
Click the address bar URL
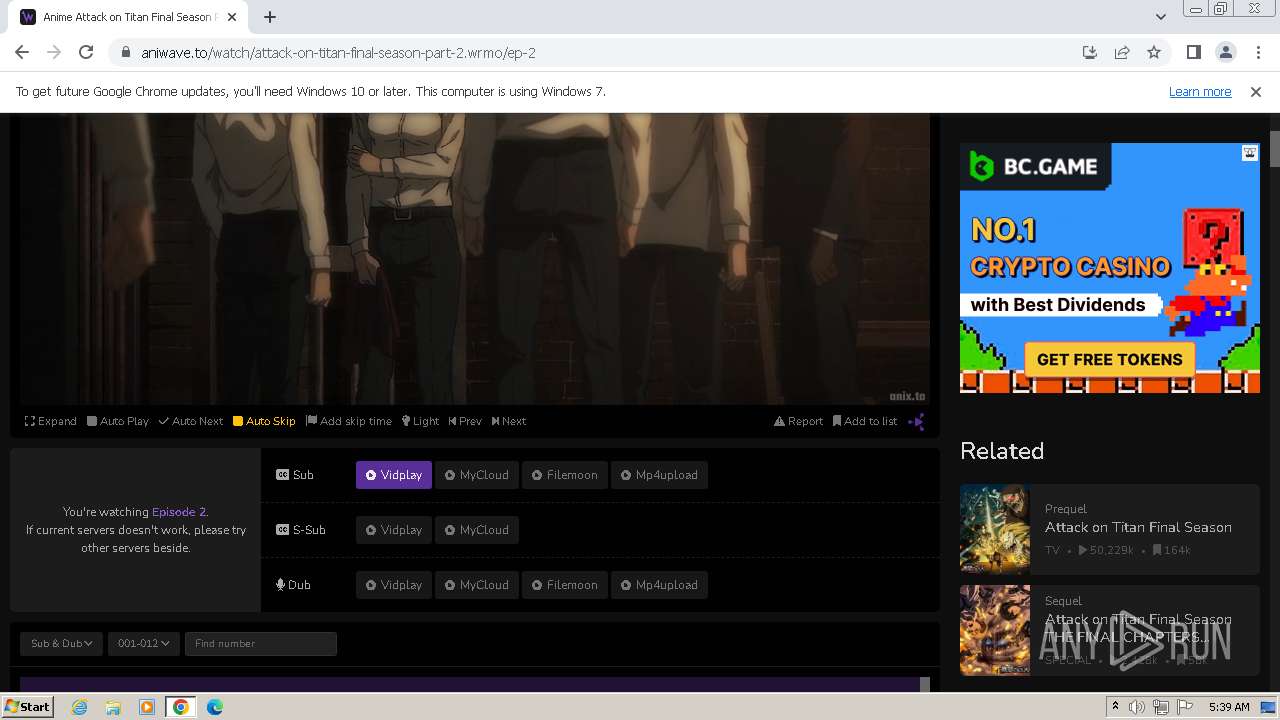(338, 52)
